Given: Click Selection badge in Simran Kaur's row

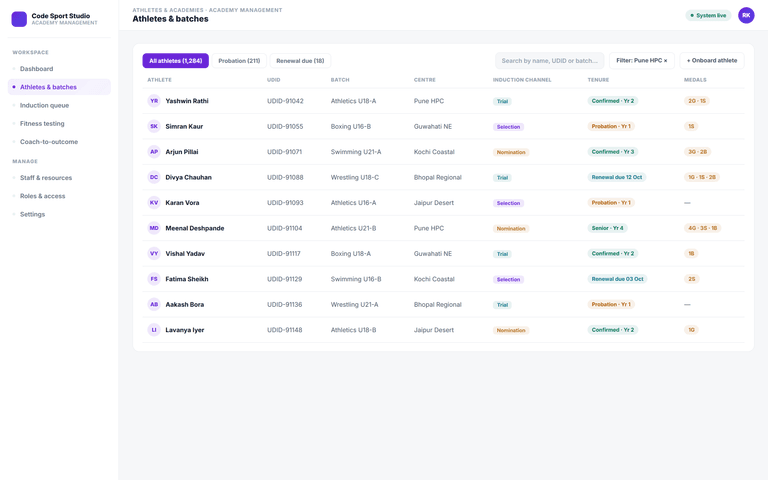Looking at the screenshot, I should [x=508, y=127].
